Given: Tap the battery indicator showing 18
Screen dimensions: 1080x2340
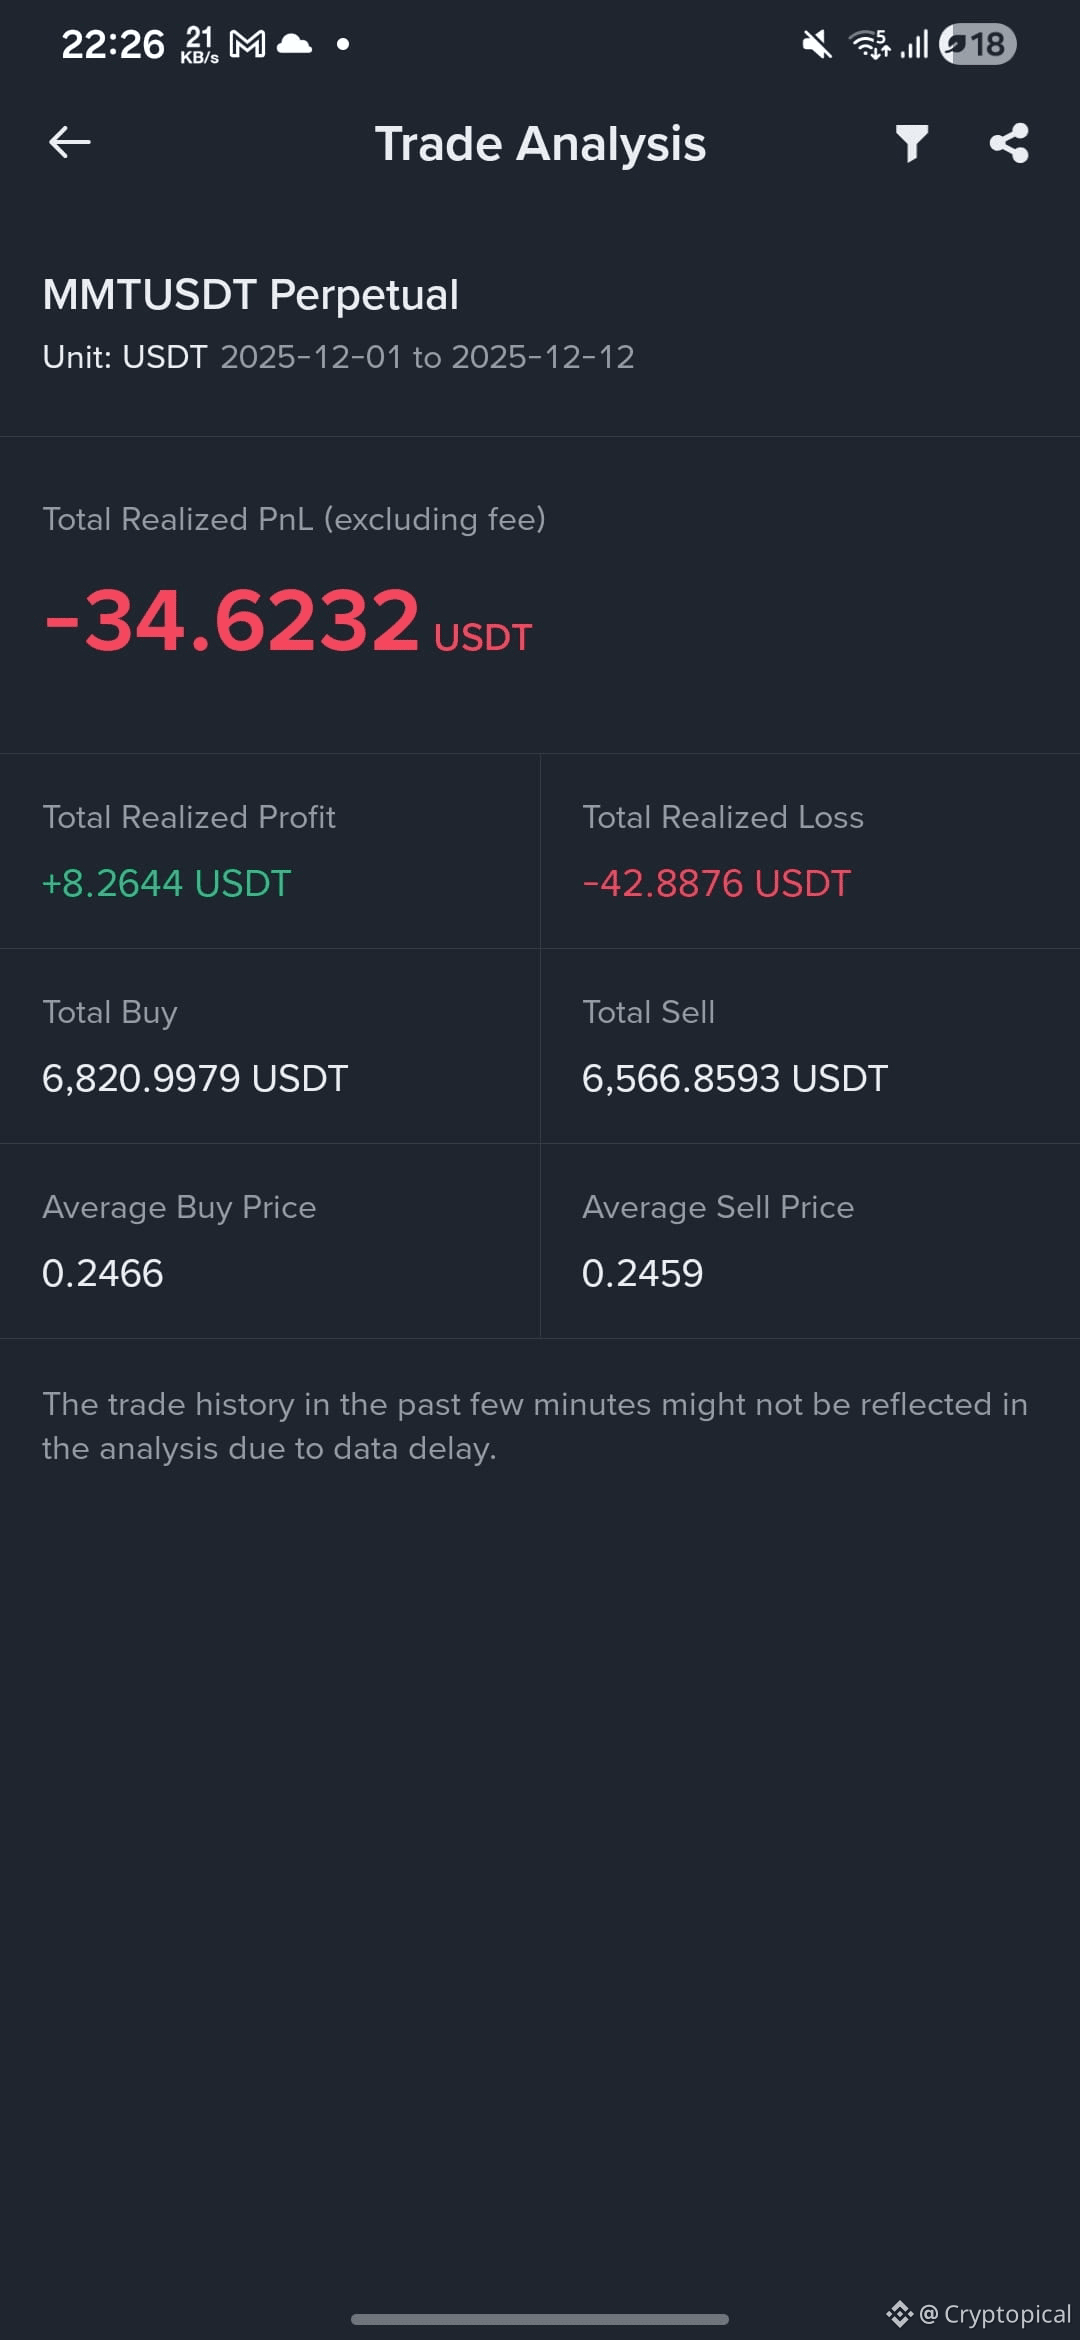Looking at the screenshot, I should [x=978, y=44].
